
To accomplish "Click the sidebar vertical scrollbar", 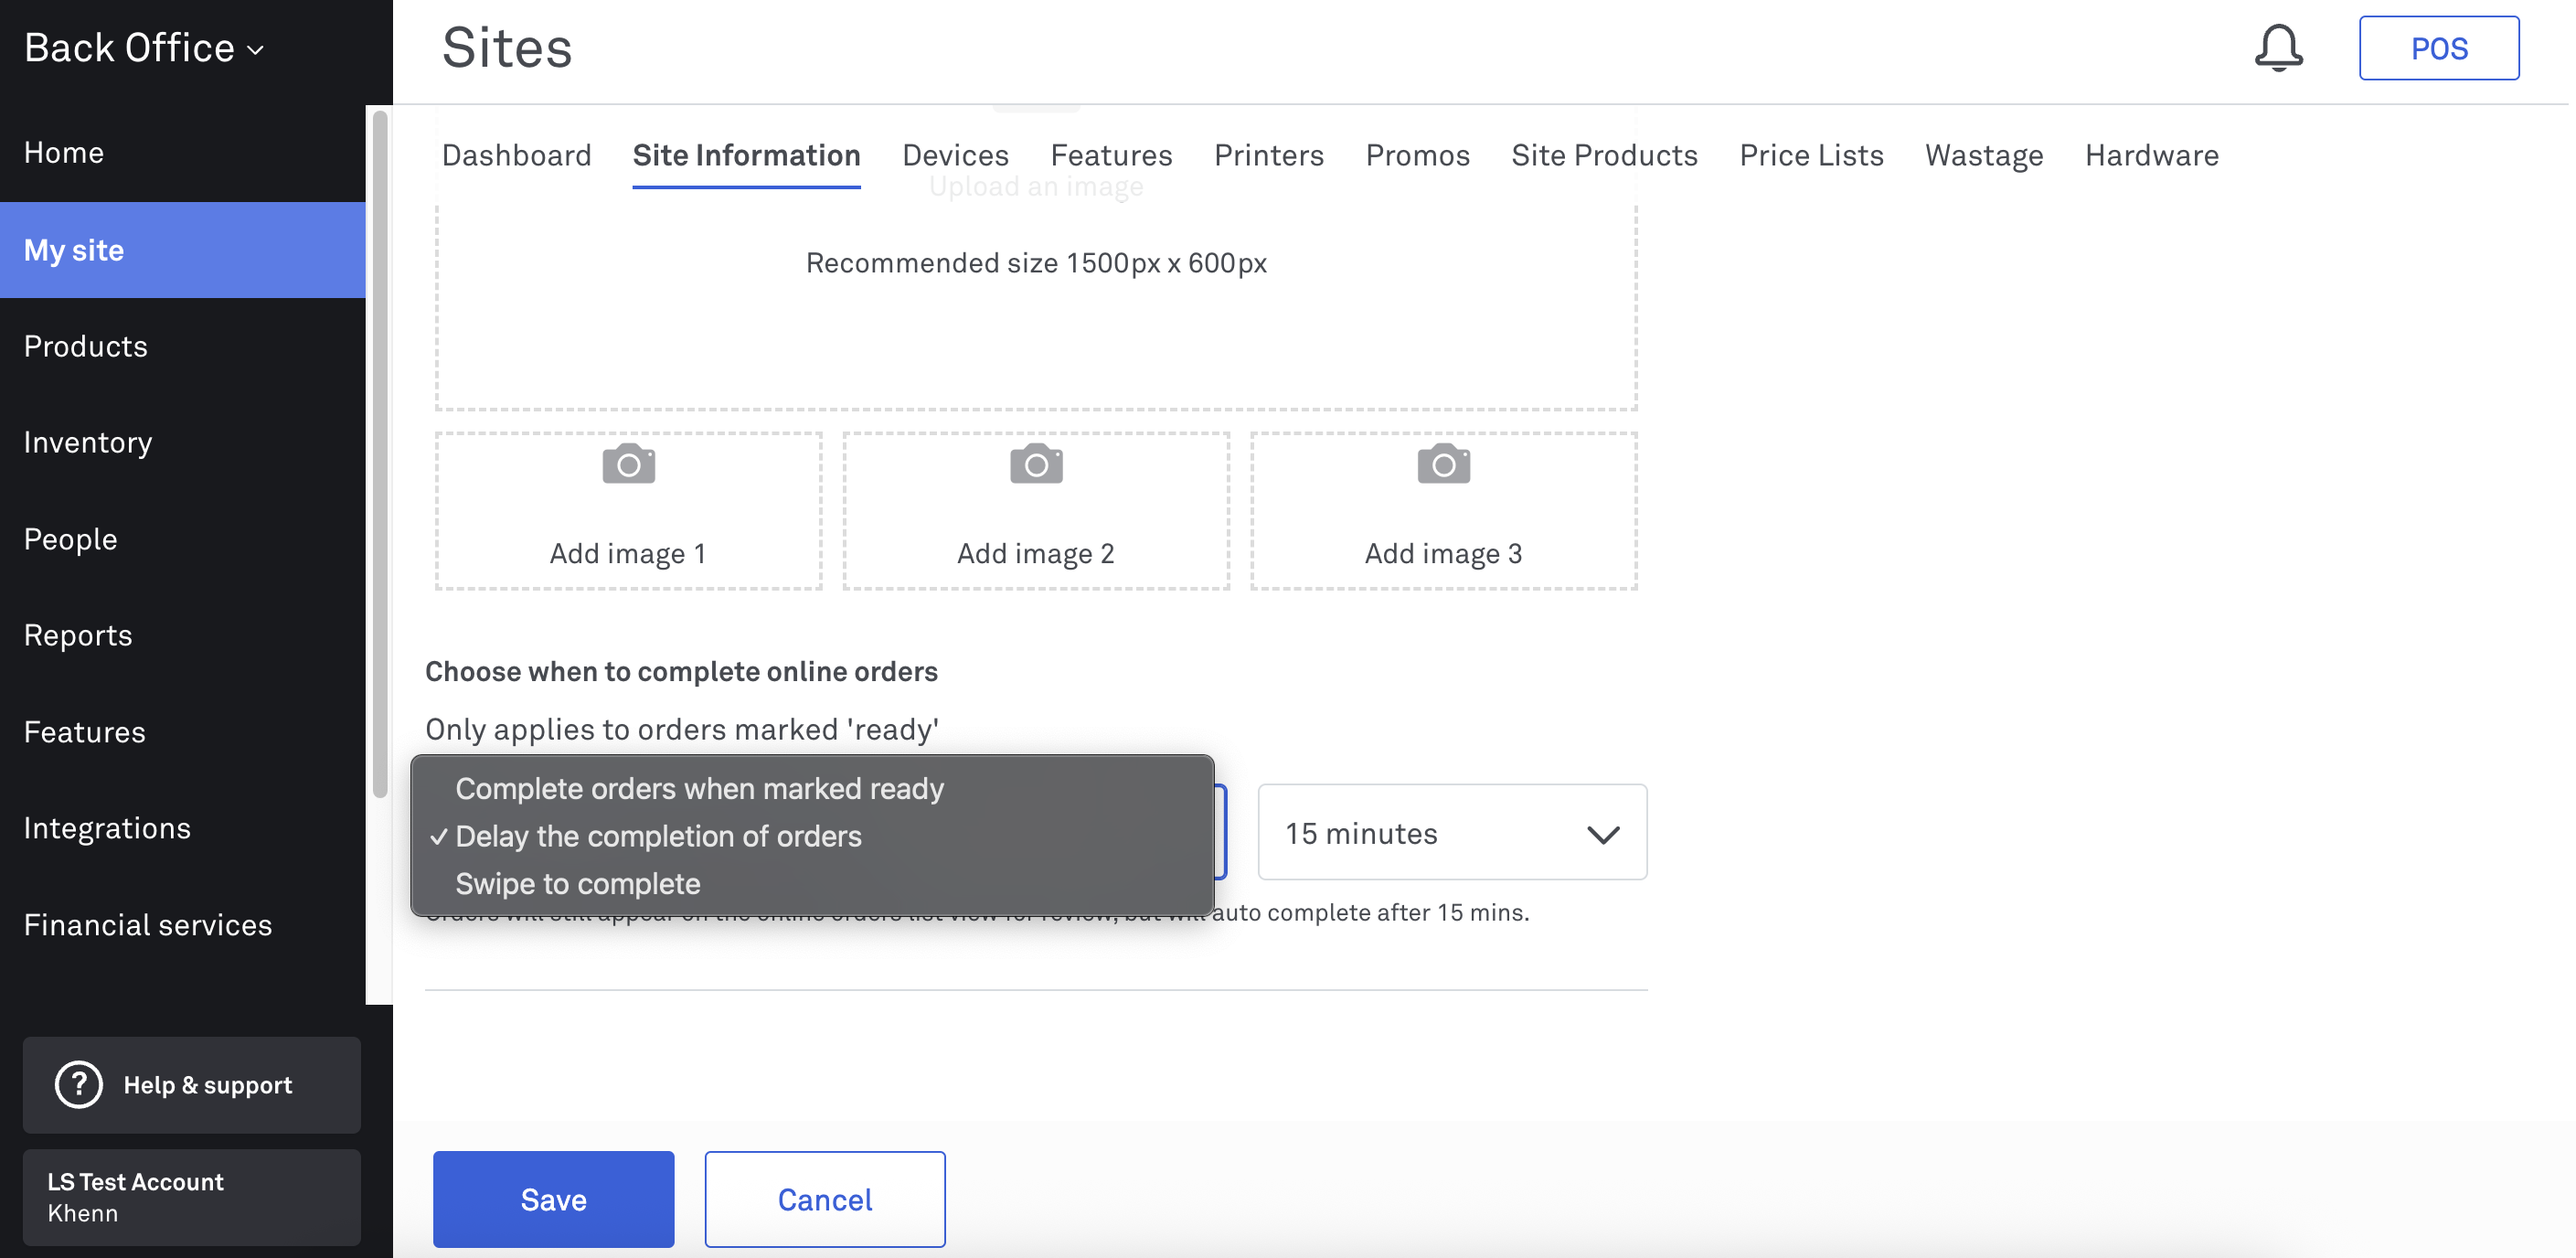I will point(380,455).
